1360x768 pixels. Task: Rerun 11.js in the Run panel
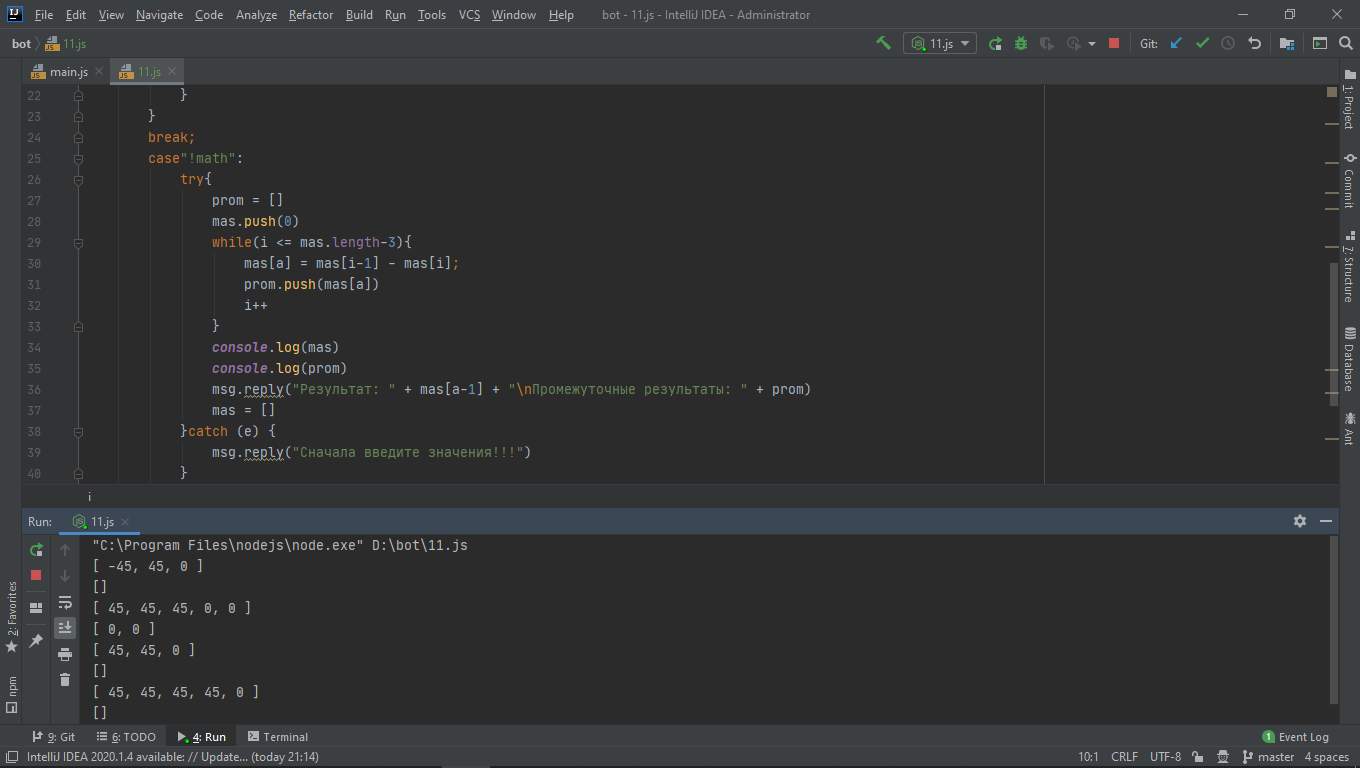36,549
